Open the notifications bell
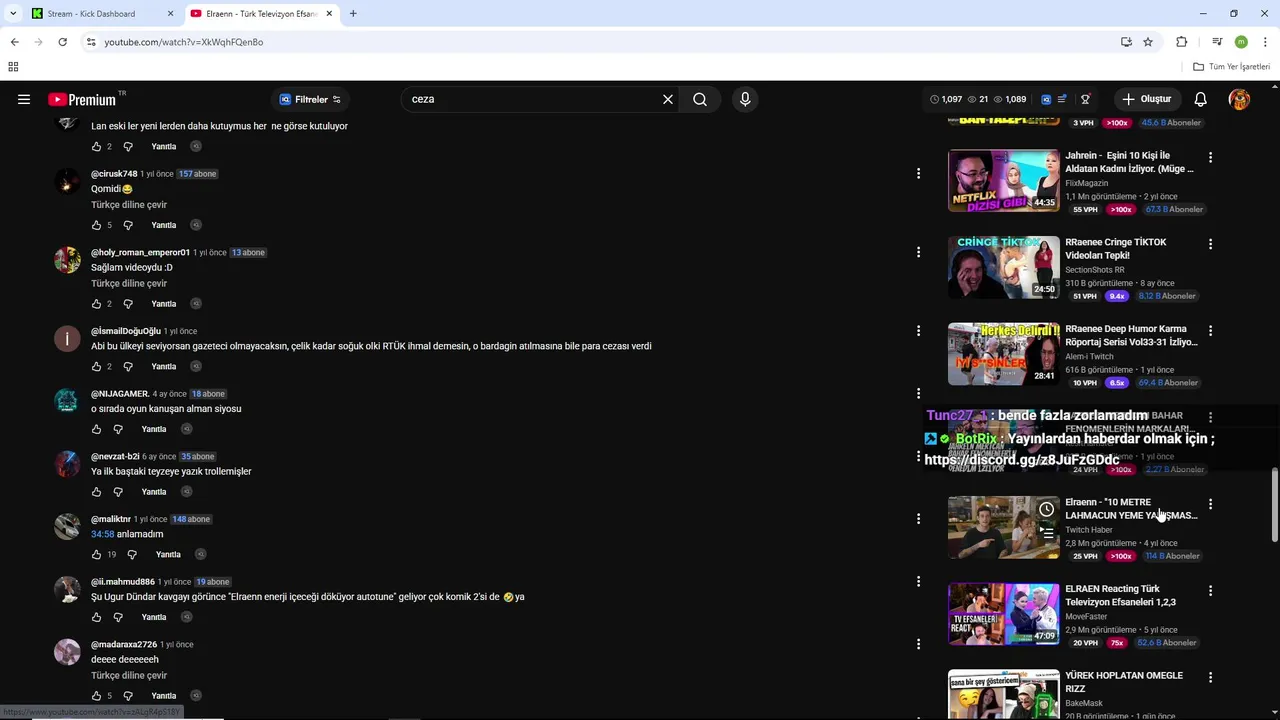 [1200, 99]
